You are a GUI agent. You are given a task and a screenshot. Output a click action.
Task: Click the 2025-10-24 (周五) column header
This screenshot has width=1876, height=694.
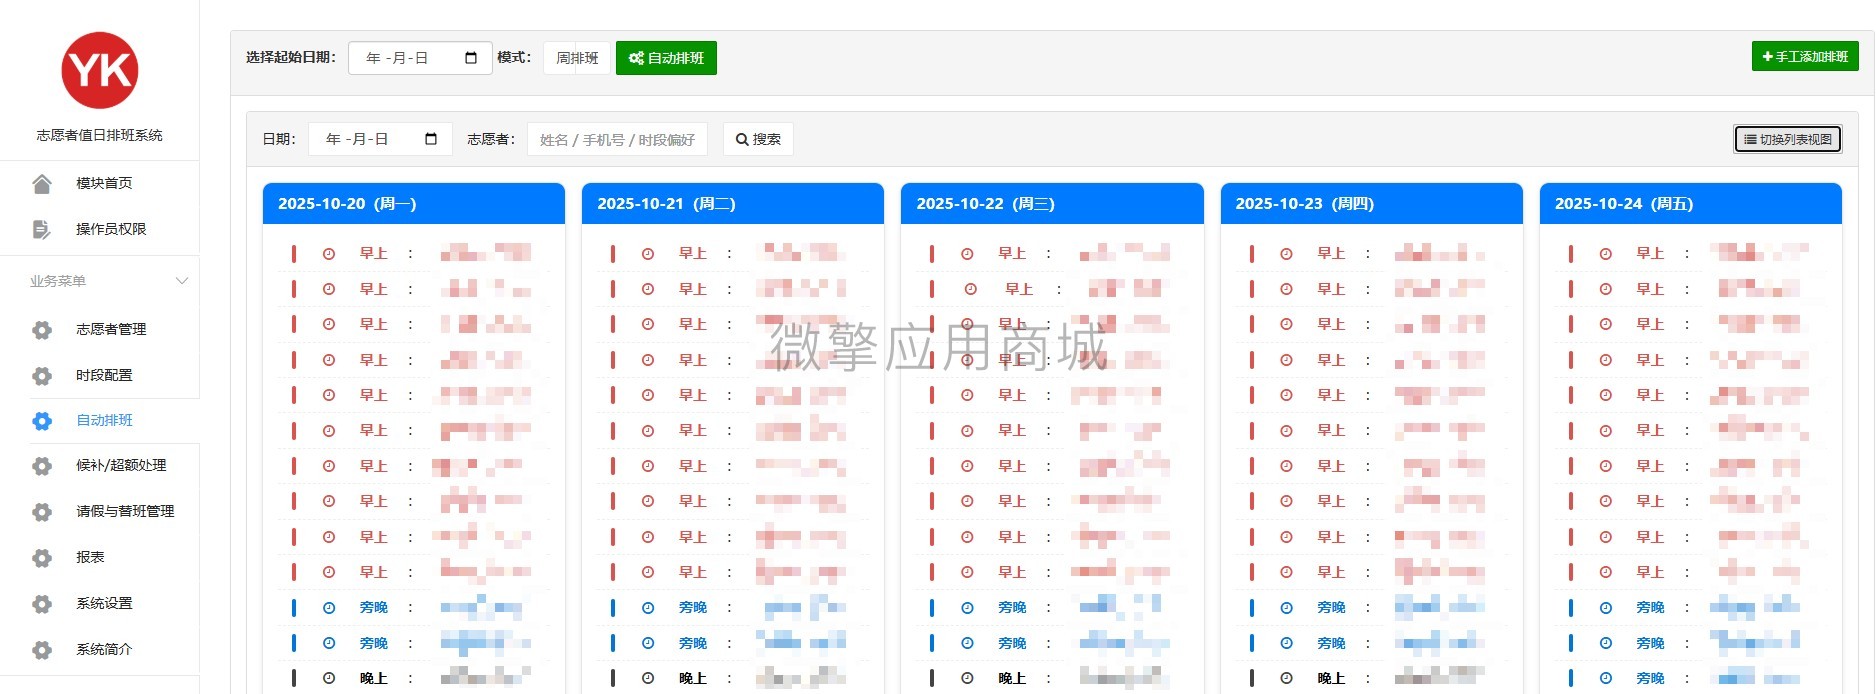[1691, 204]
